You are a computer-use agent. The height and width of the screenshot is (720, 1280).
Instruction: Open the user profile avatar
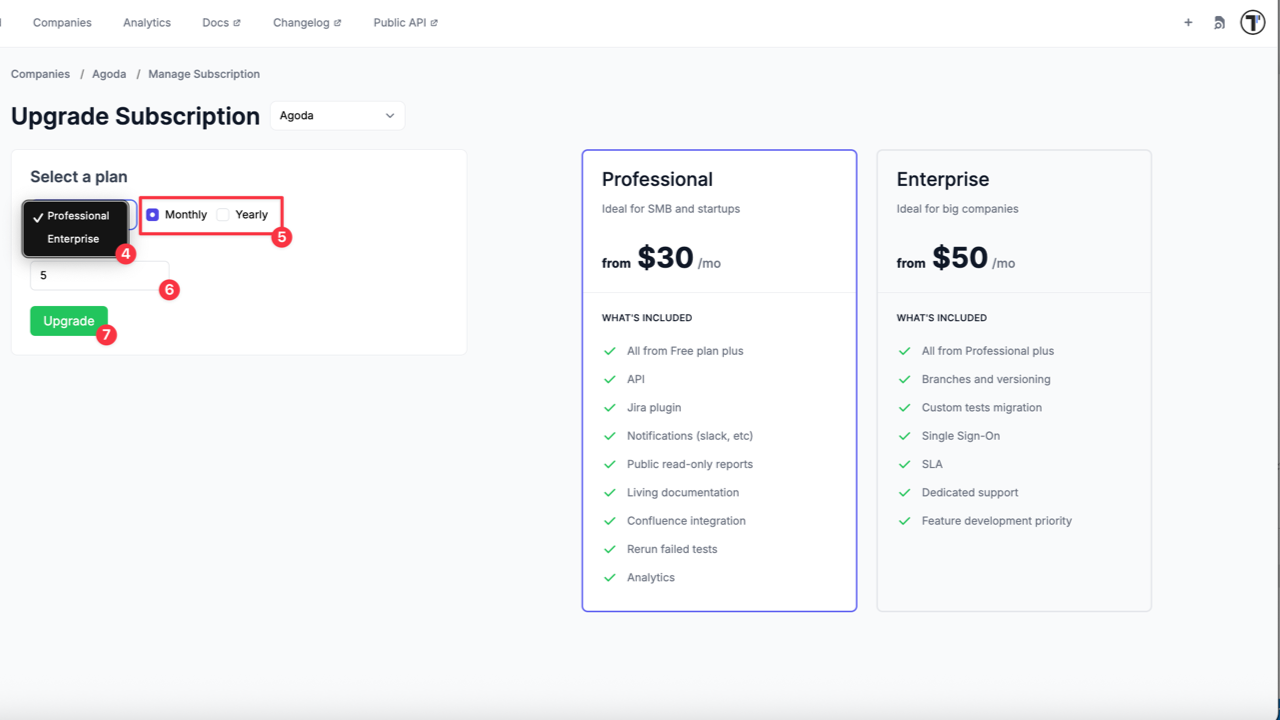tap(1252, 22)
